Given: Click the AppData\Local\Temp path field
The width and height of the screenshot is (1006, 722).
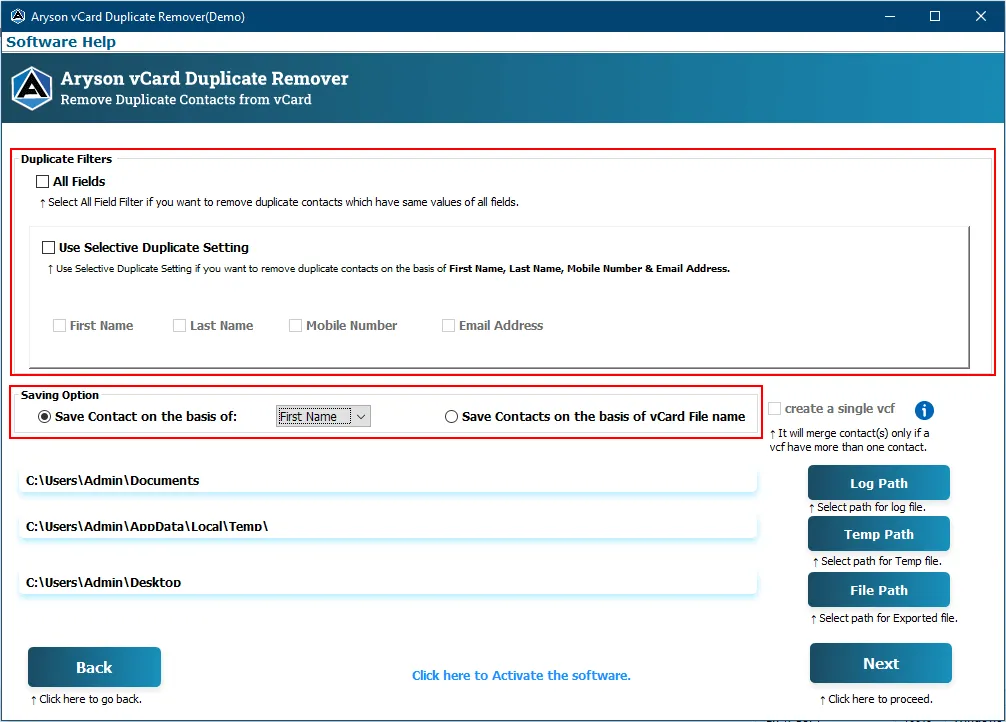Looking at the screenshot, I should tap(388, 527).
